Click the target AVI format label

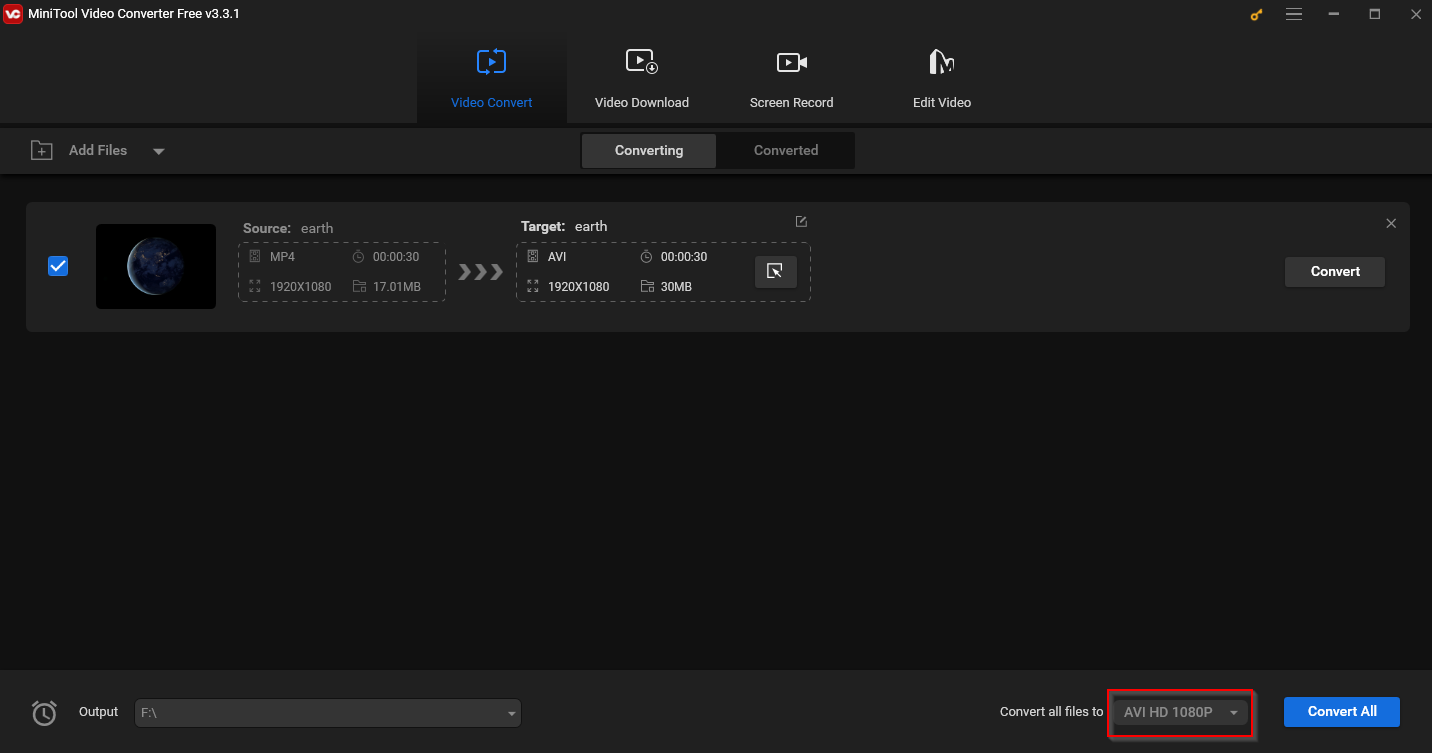point(557,257)
